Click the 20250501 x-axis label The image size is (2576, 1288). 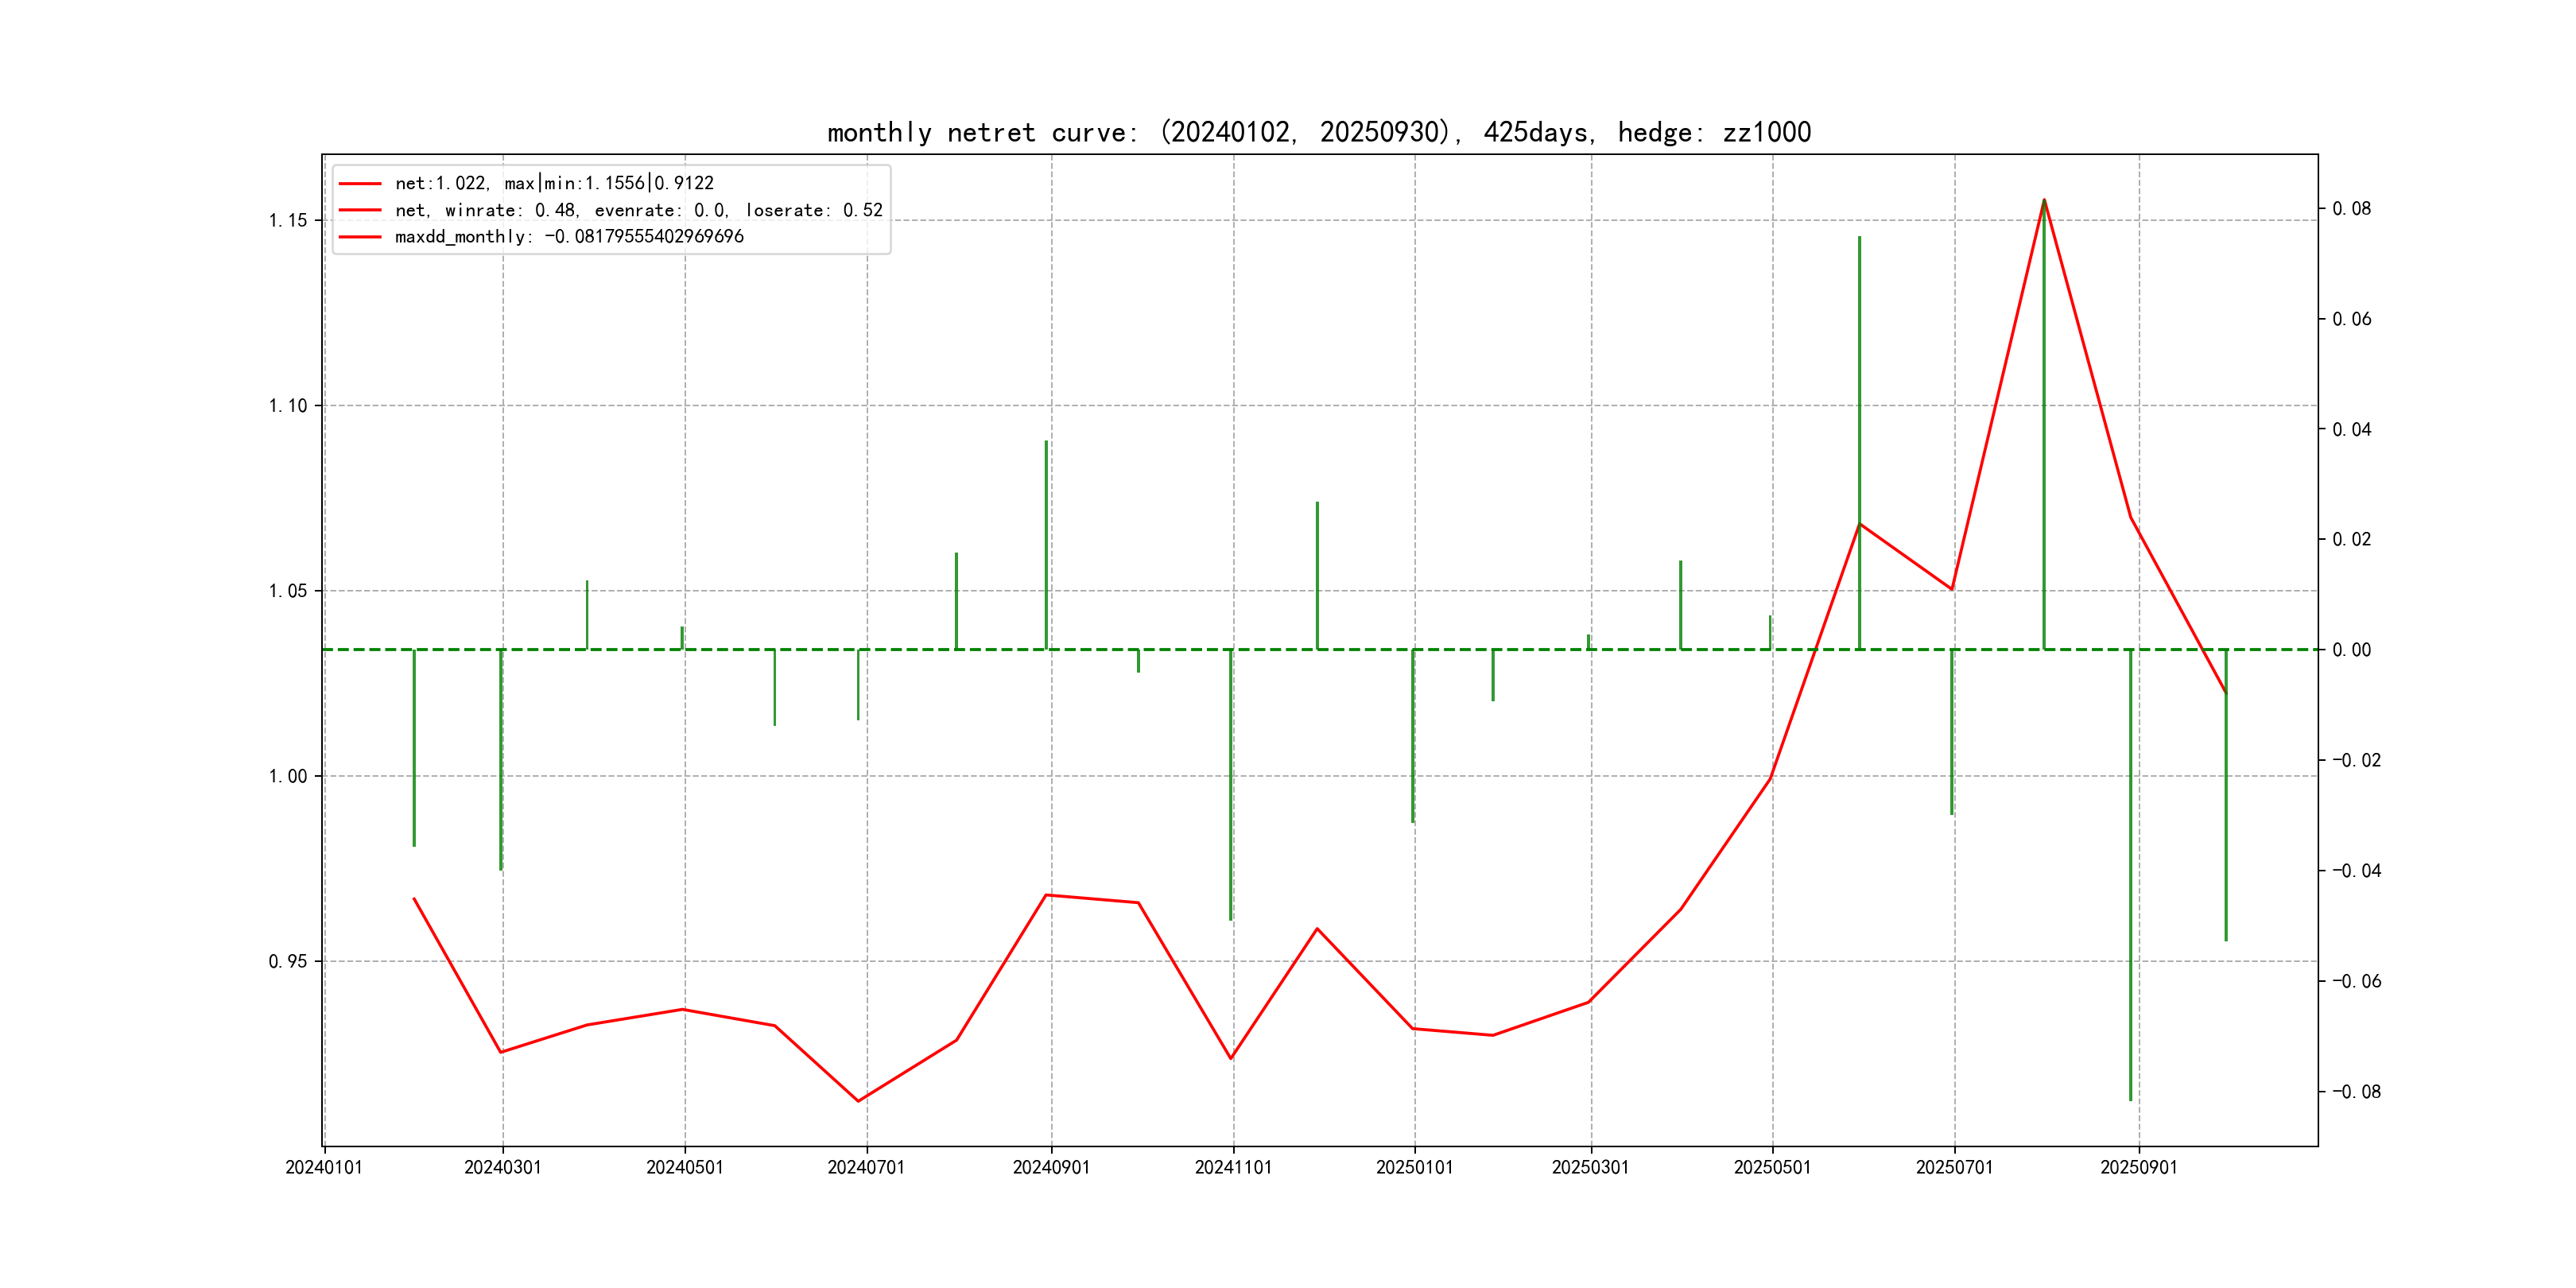1772,1167
